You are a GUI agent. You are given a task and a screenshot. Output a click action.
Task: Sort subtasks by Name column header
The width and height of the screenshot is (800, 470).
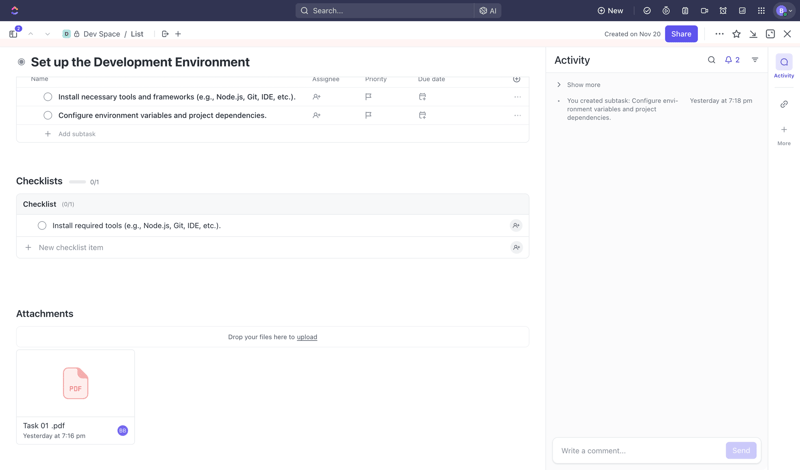[39, 79]
